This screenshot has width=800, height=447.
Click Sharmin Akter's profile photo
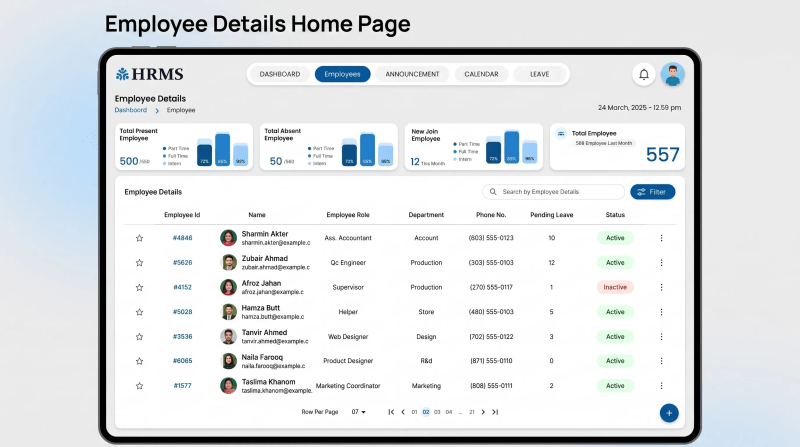coord(228,238)
